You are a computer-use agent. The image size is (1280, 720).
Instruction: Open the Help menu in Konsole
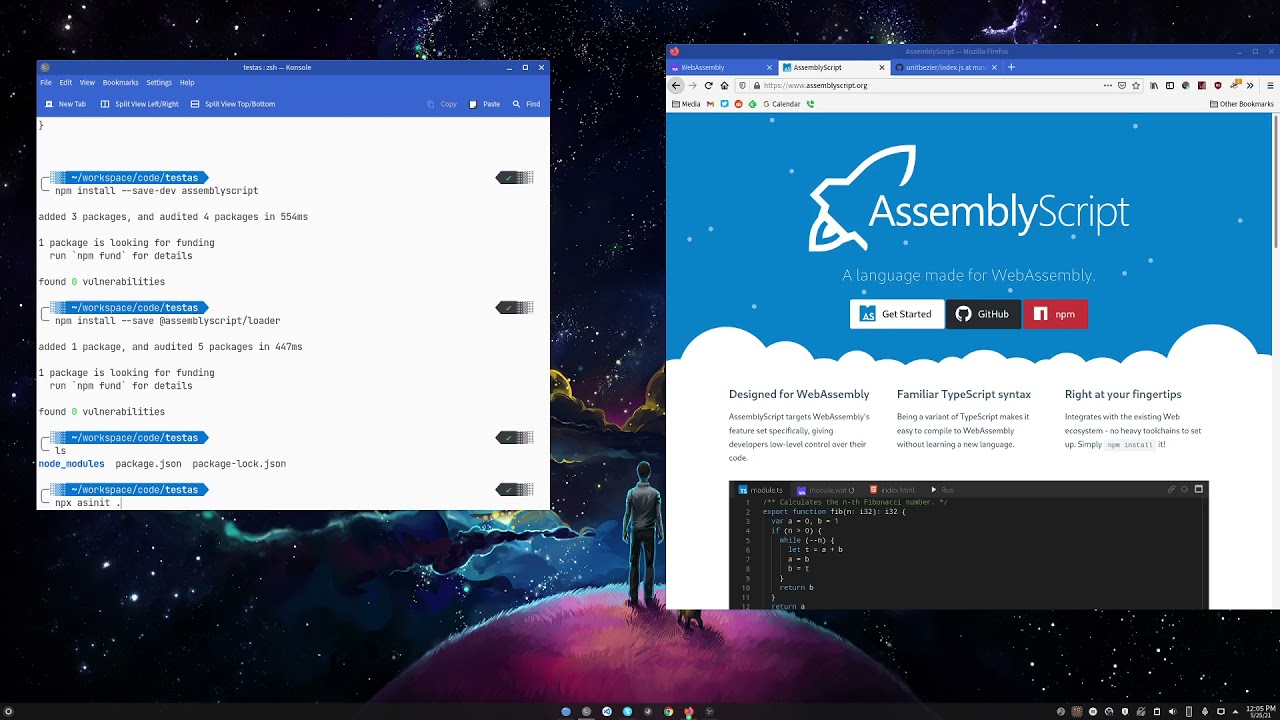(x=187, y=82)
